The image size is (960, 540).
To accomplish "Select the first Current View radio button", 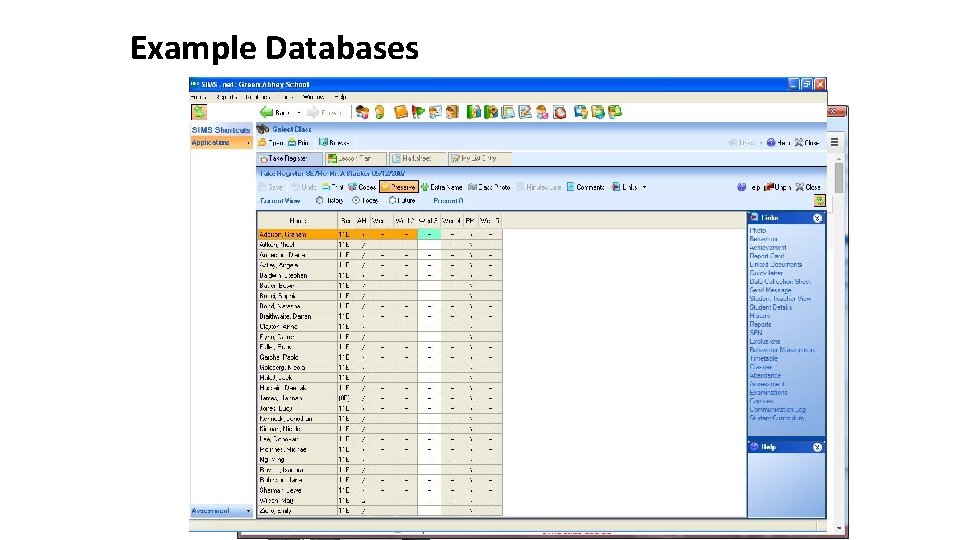I will point(320,201).
